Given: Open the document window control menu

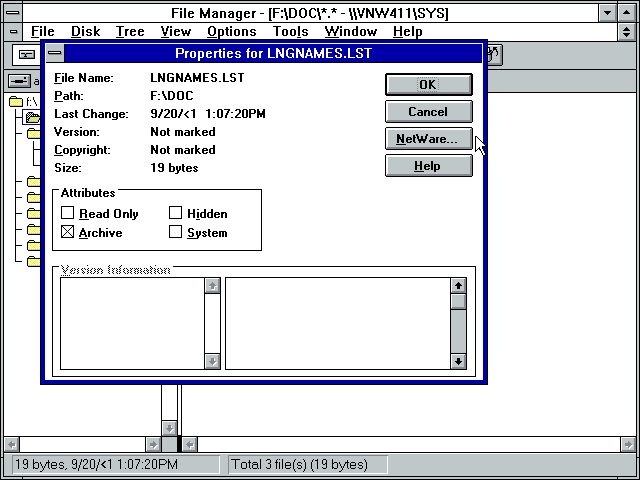Looking at the screenshot, I should [x=13, y=31].
